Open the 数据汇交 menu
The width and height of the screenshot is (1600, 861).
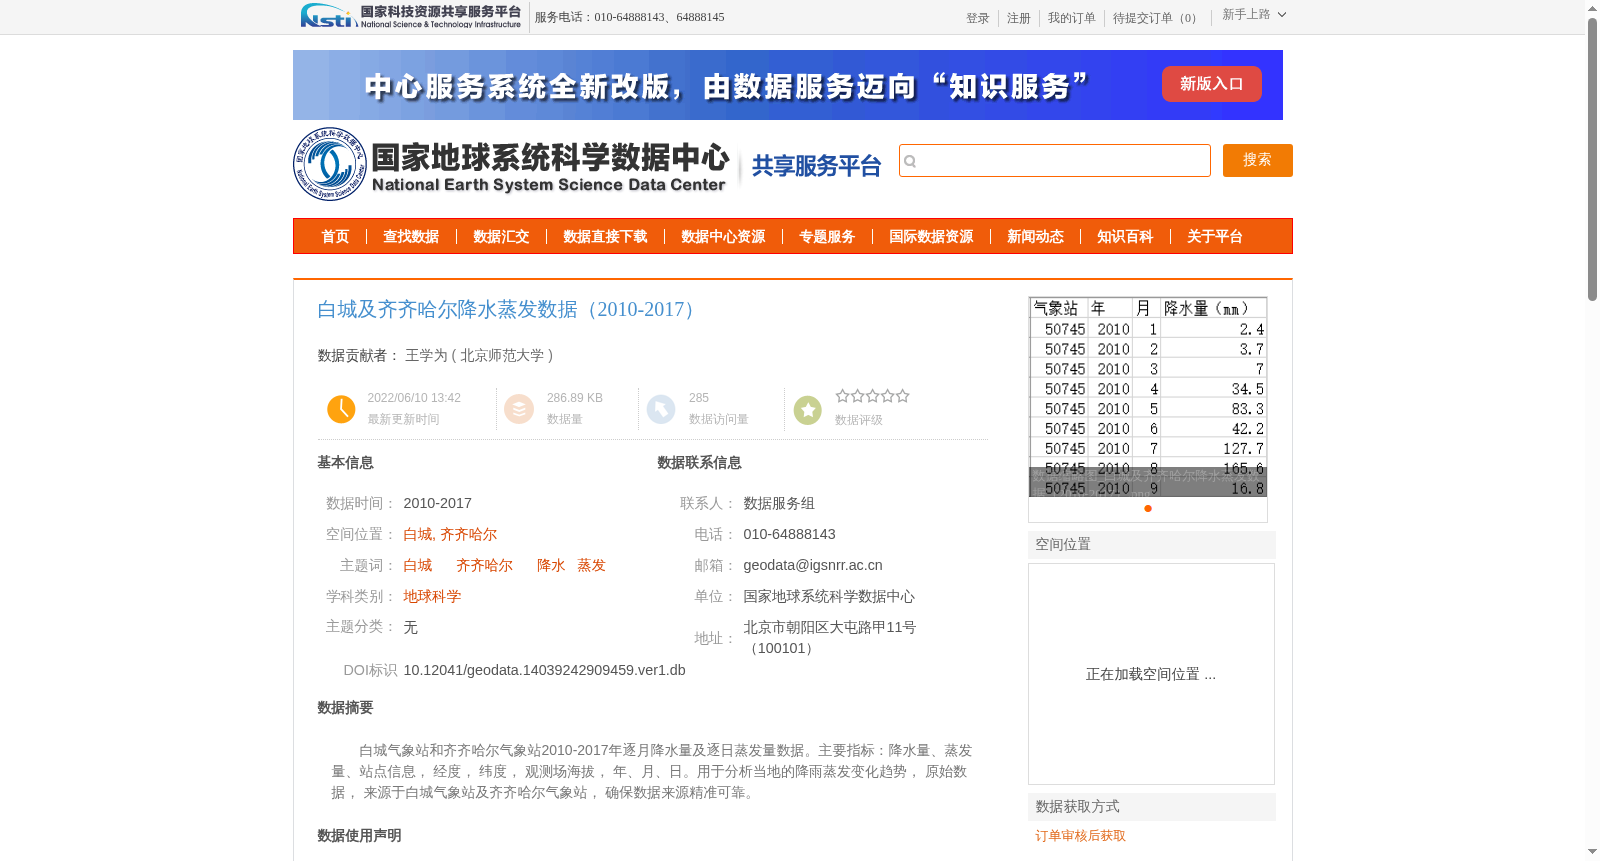point(501,237)
